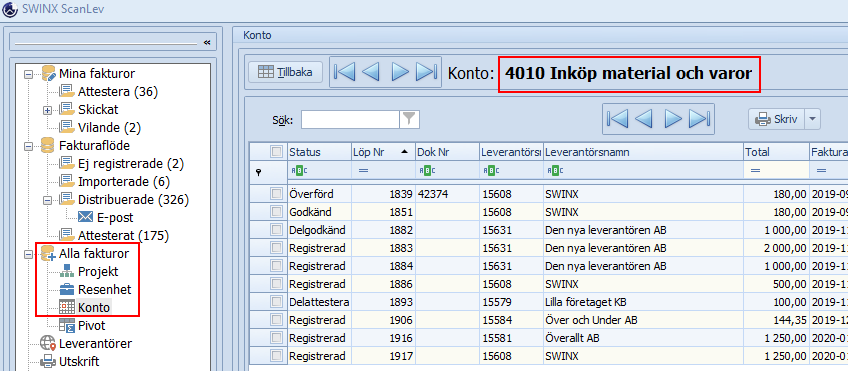
Task: Click the Löp Nr filter equals operator
Action: (363, 170)
